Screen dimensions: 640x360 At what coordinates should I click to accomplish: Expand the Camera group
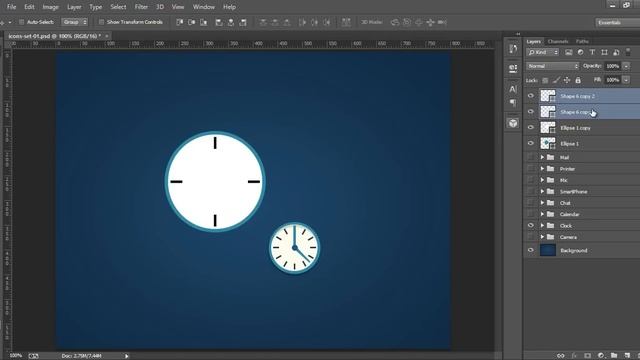click(542, 237)
